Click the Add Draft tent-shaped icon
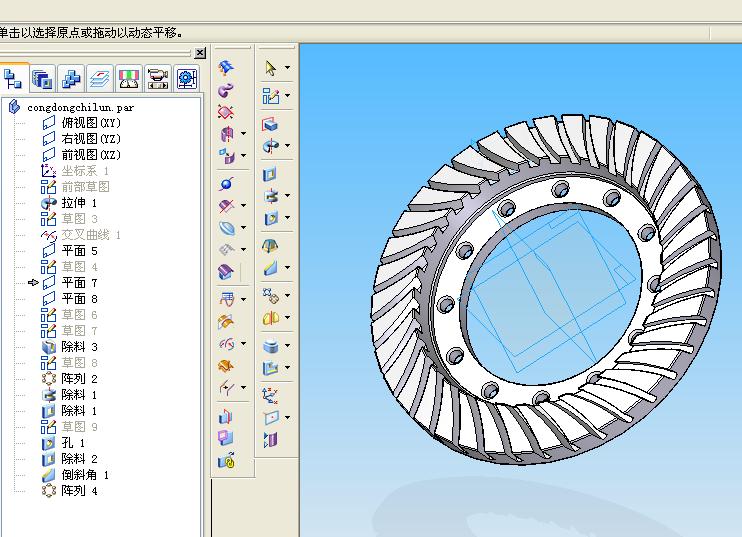 tap(270, 246)
